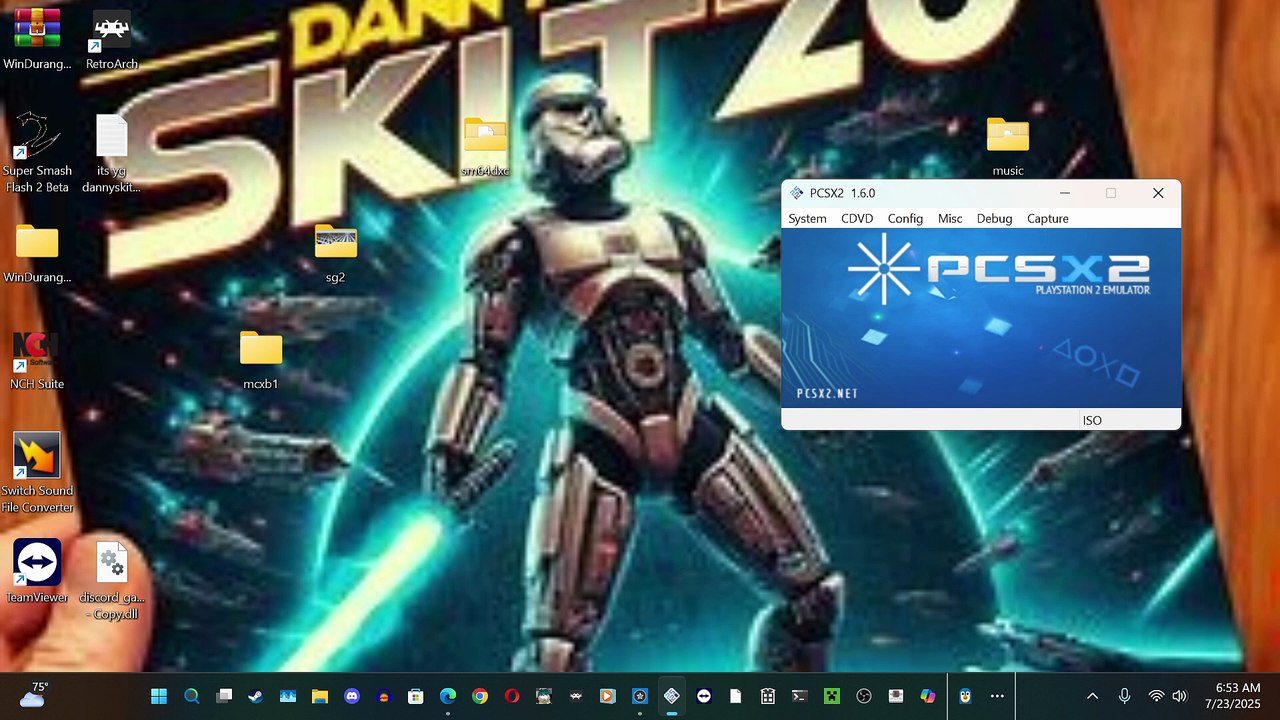This screenshot has width=1280, height=720.
Task: Open Microsoft Edge from the taskbar
Action: click(x=448, y=696)
